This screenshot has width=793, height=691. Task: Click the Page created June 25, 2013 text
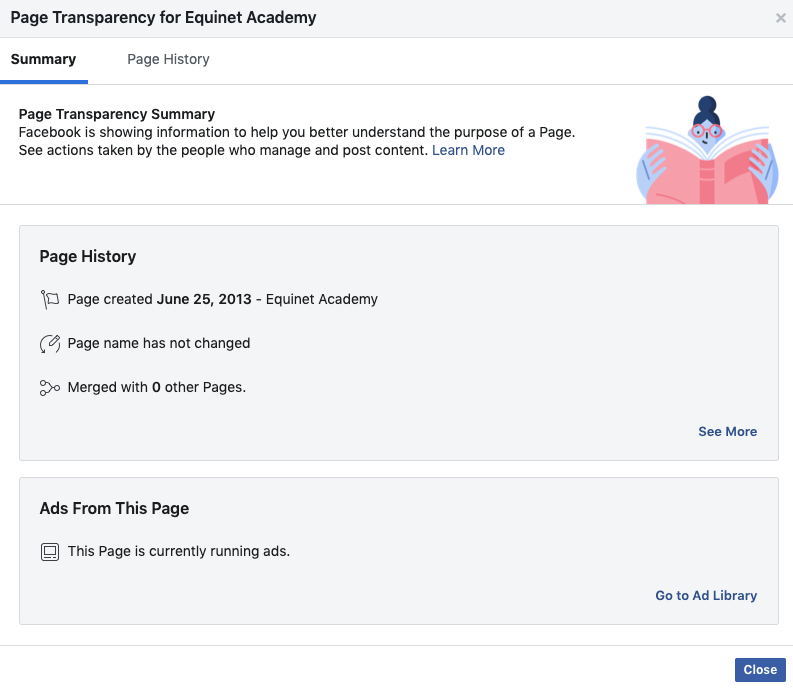[x=159, y=299]
